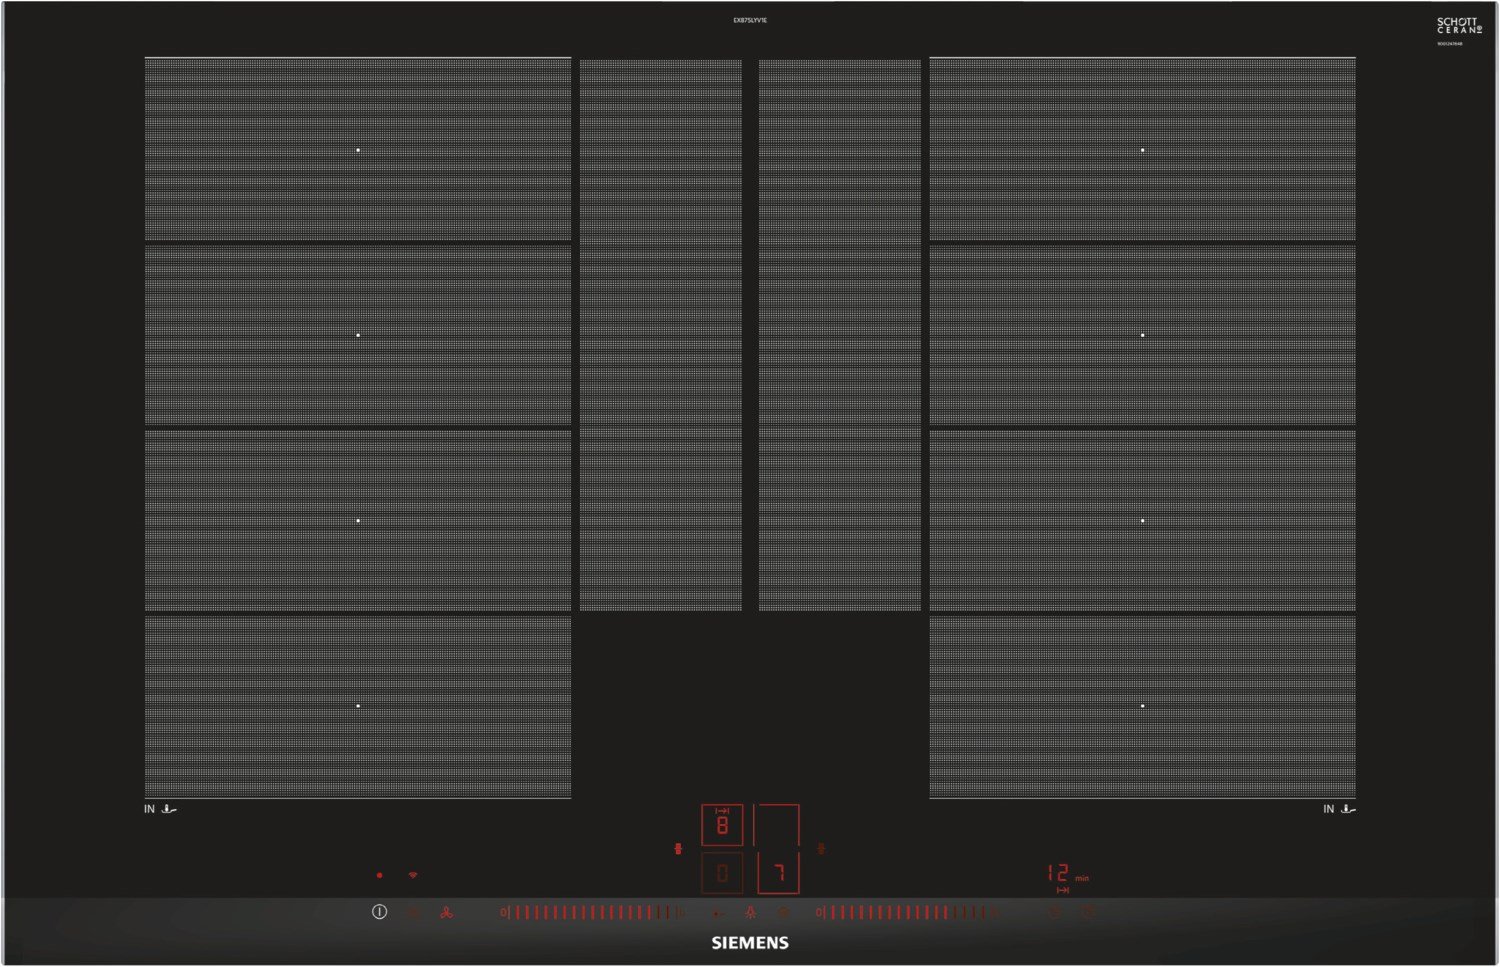Image resolution: width=1500 pixels, height=967 pixels.
Task: Touch the right flex zone icon
Action: (x=821, y=848)
